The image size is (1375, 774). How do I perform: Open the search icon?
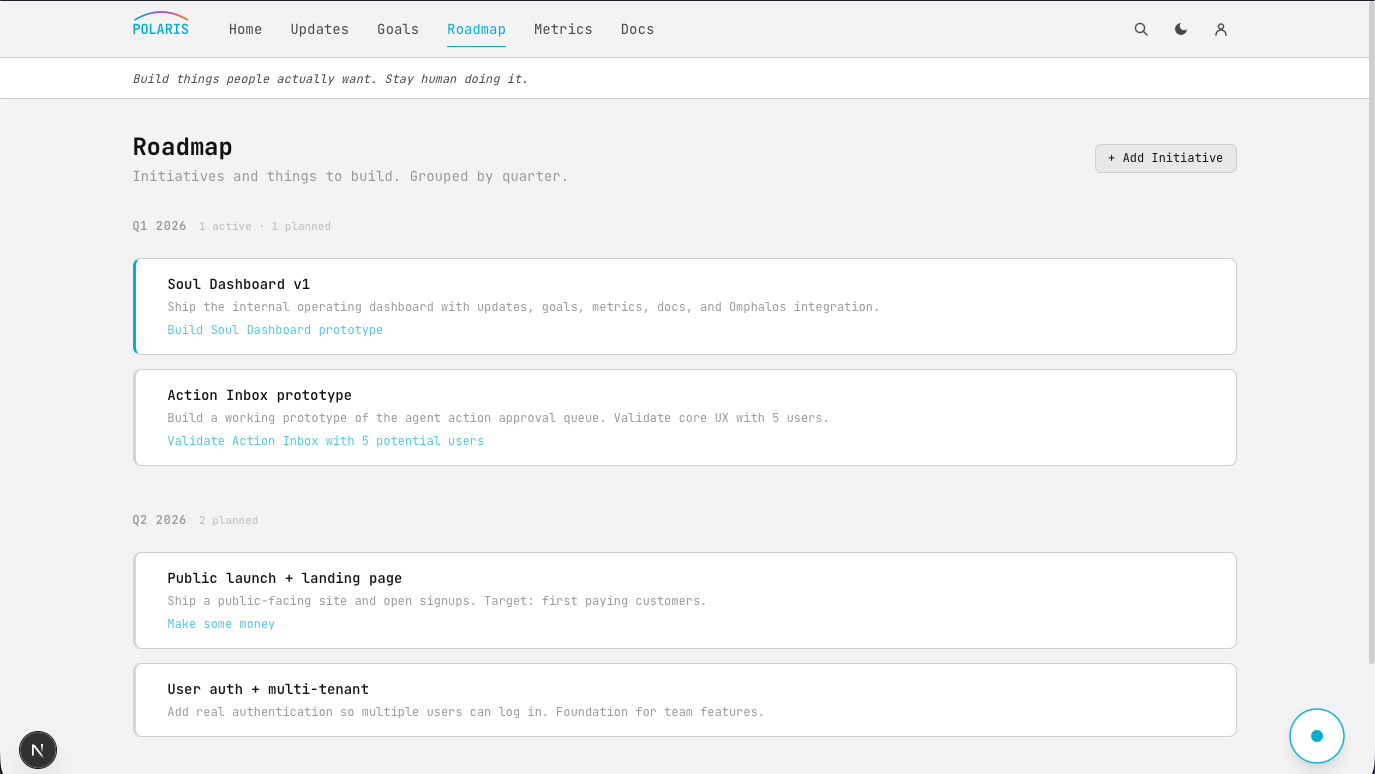coord(1141,29)
